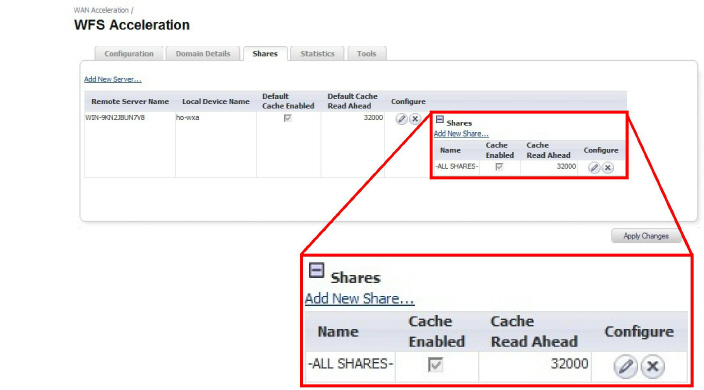The width and height of the screenshot is (704, 390).
Task: Collapse Shares using enlarged minus icon
Action: pyautogui.click(x=317, y=270)
